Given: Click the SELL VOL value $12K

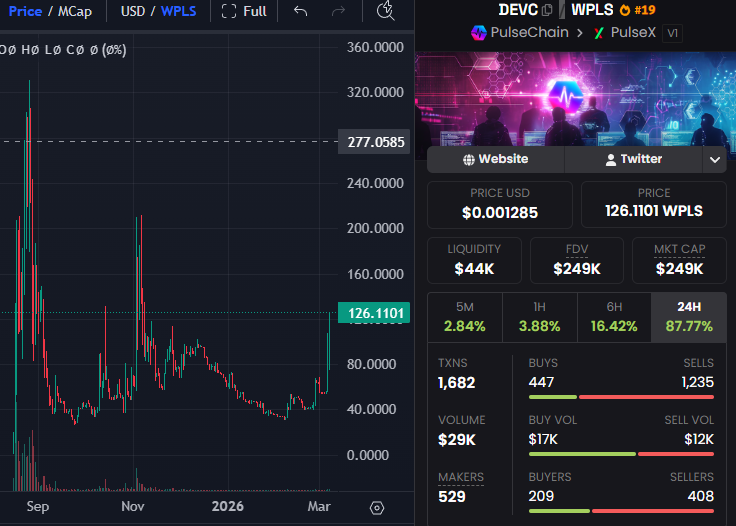Looking at the screenshot, I should point(699,439).
